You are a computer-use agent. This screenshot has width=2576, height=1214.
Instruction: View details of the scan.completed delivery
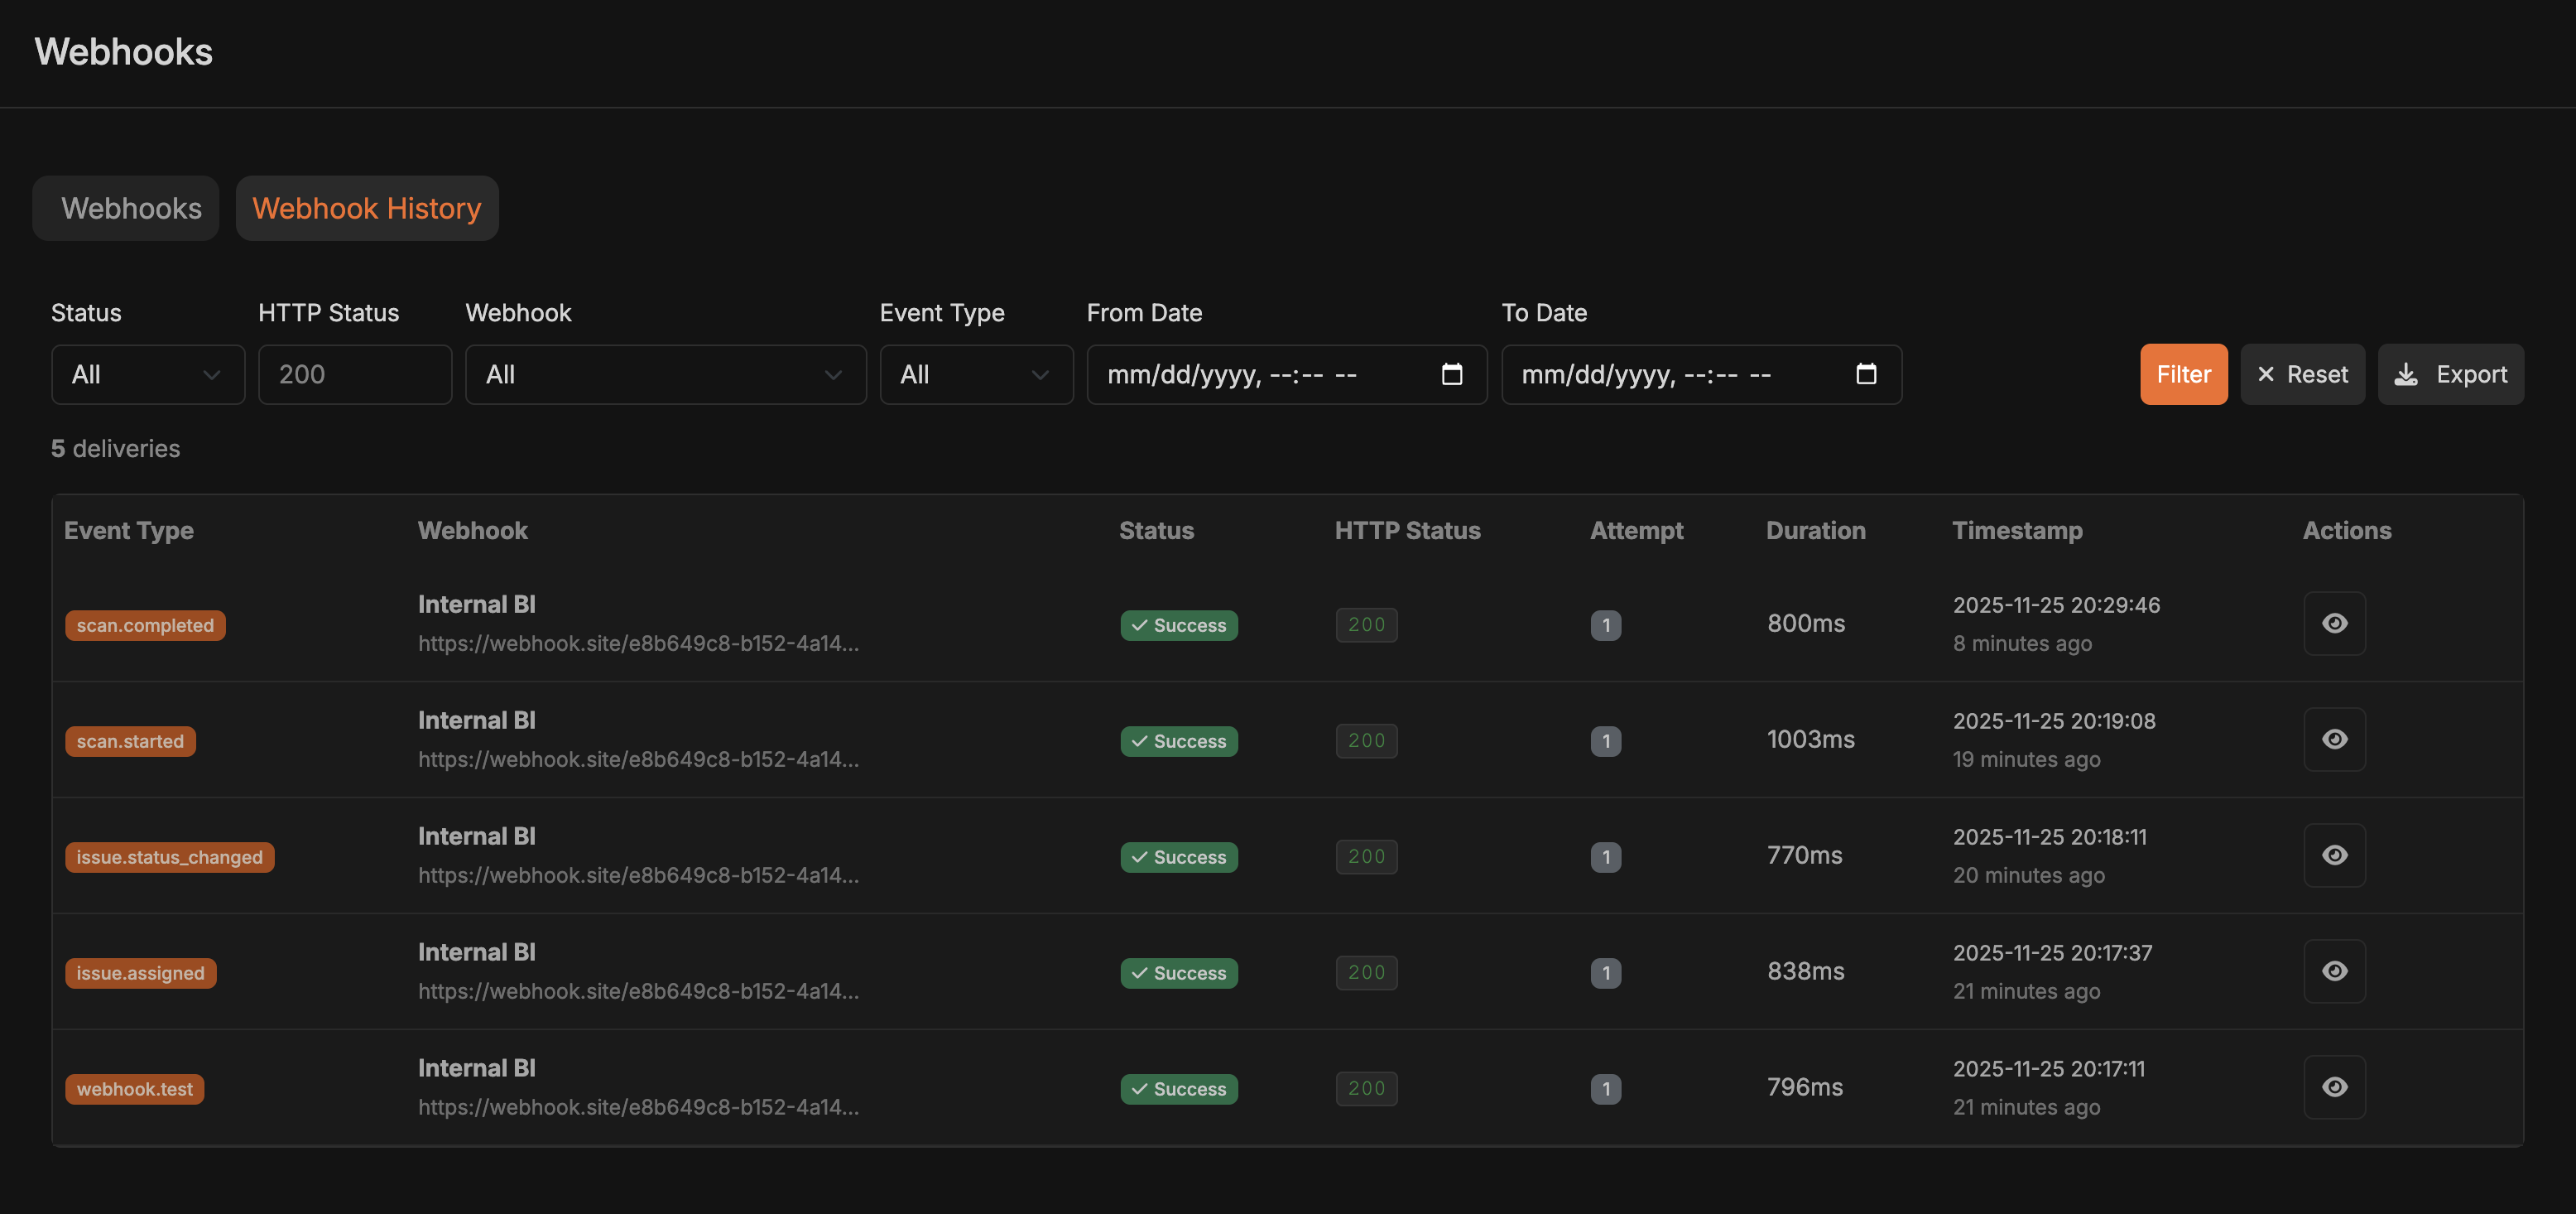(x=2334, y=623)
